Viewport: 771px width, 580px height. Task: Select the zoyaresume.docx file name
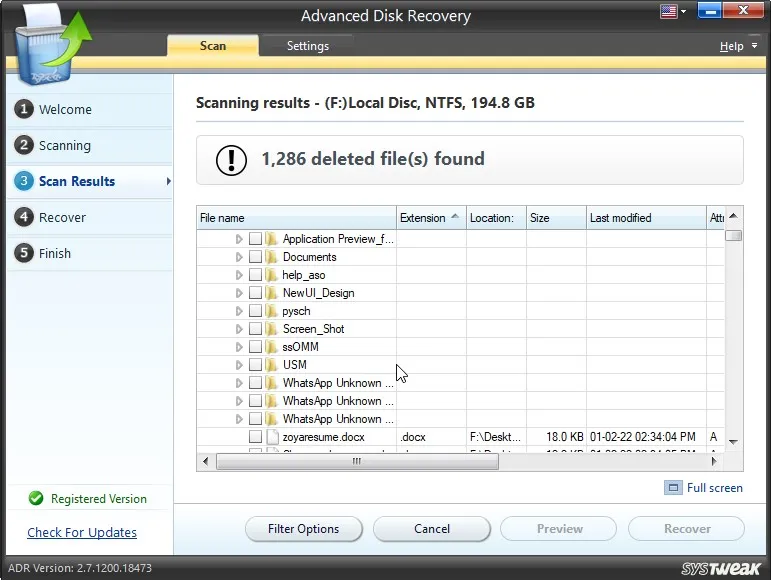pyautogui.click(x=324, y=436)
